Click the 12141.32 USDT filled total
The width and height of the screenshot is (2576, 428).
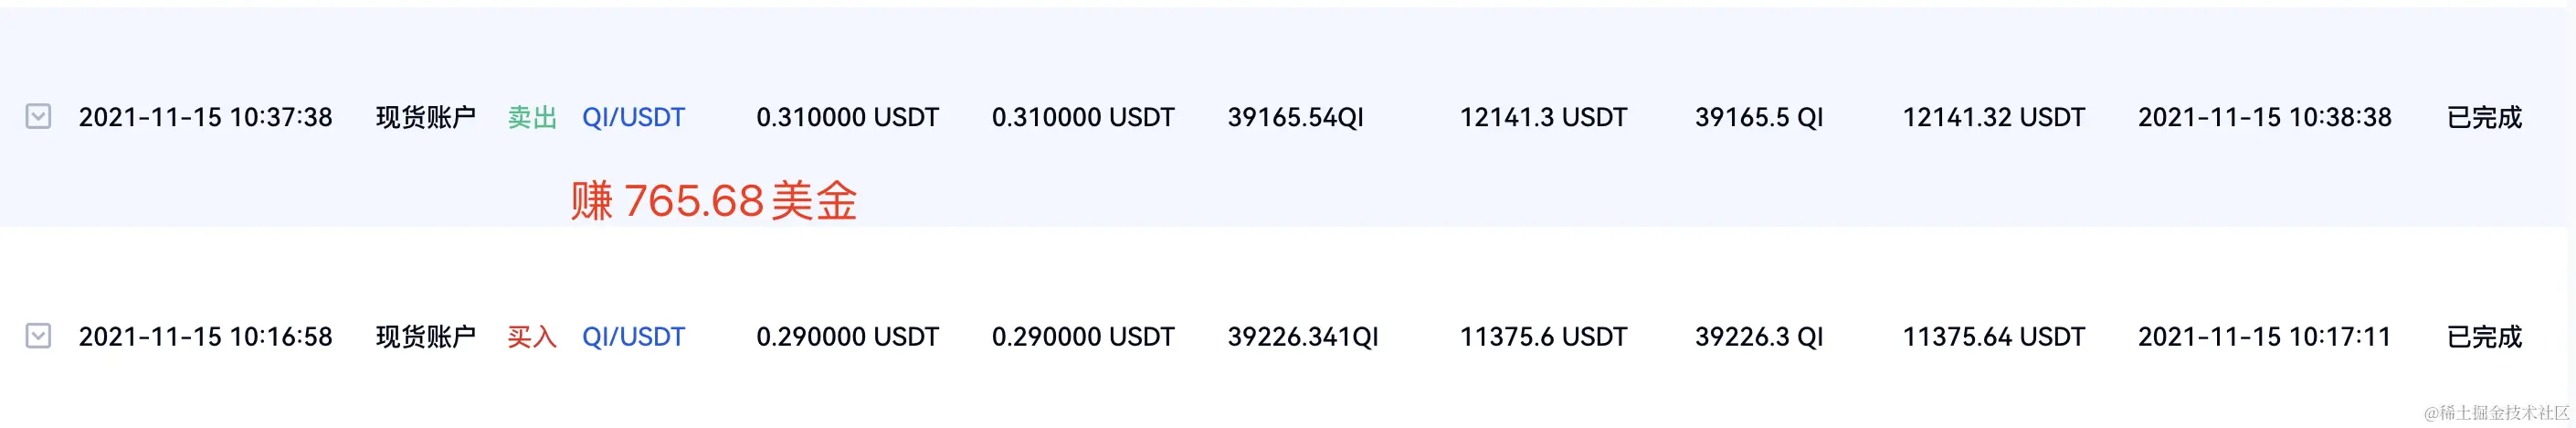coord(1993,118)
